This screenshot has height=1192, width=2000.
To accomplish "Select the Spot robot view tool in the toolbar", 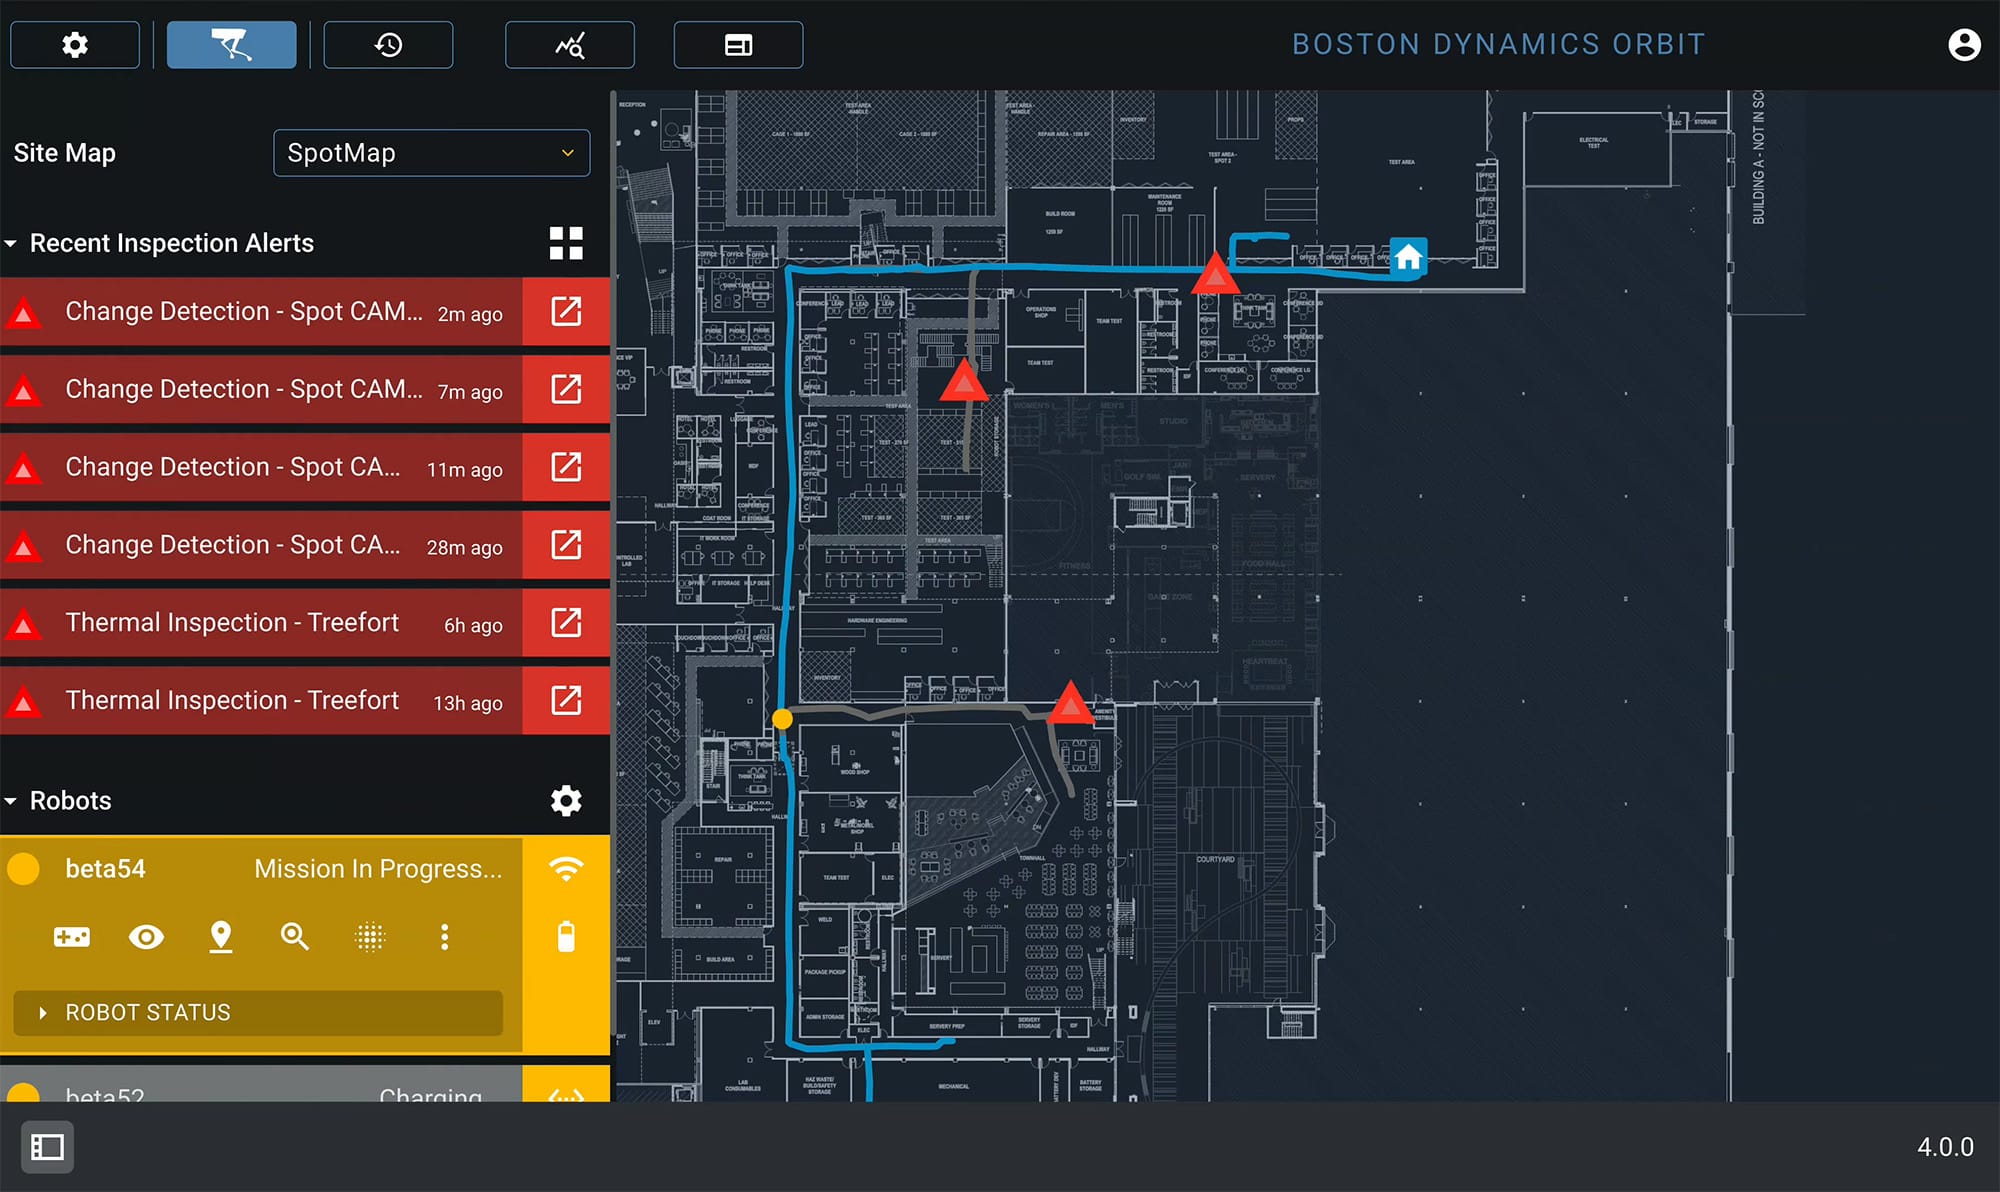I will point(231,44).
